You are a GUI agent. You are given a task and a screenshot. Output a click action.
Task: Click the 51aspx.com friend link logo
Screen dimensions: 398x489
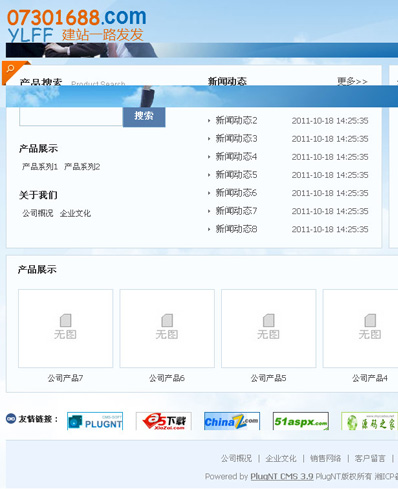tap(301, 421)
